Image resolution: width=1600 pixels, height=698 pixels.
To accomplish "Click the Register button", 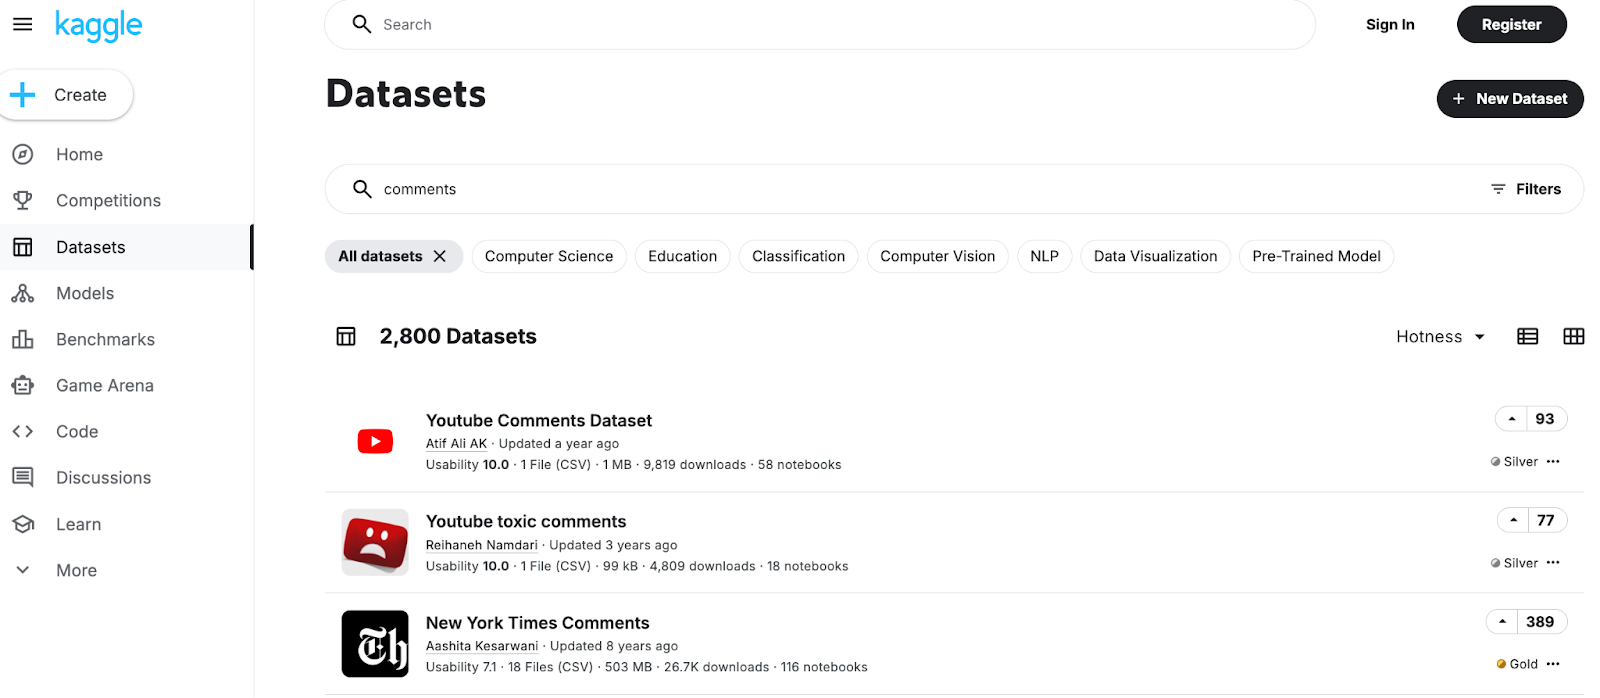I will click(x=1511, y=24).
